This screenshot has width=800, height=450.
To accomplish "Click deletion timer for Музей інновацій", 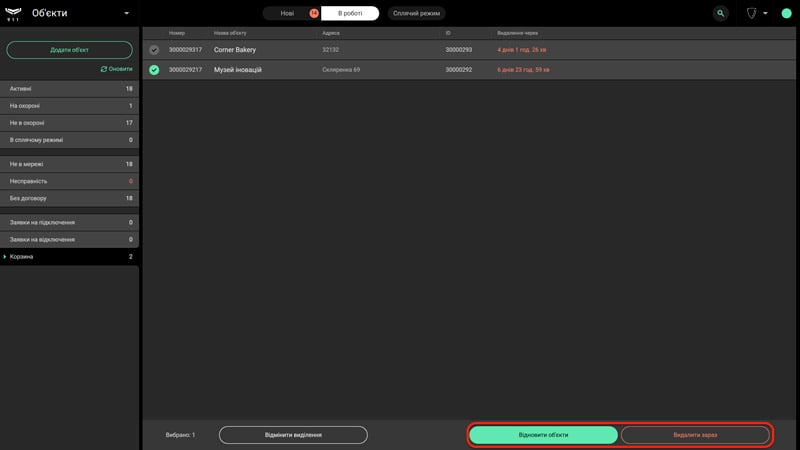I will pos(523,70).
